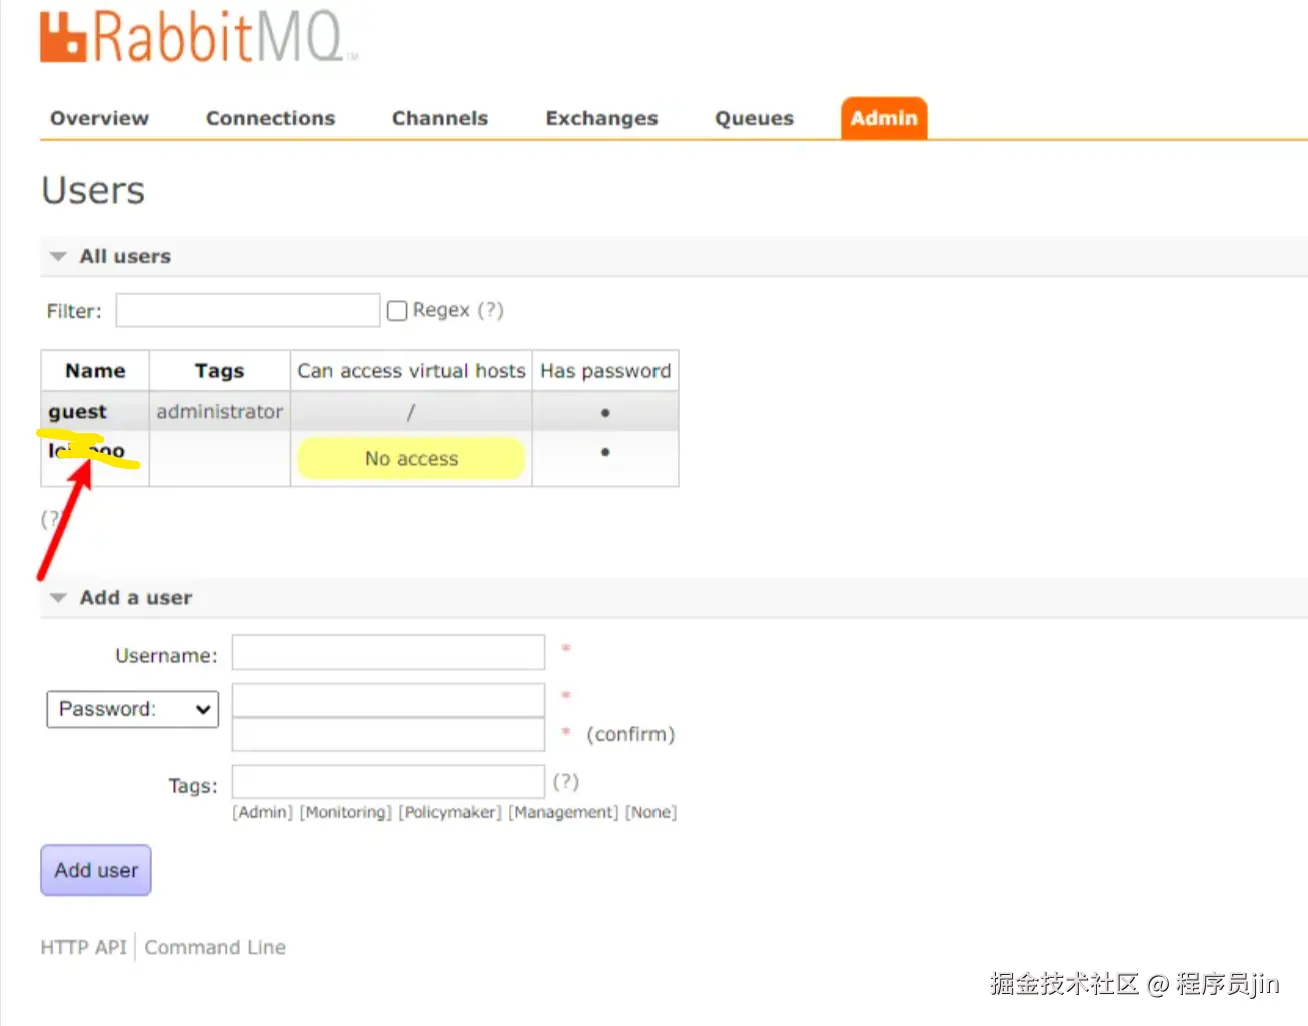Click the Has password column header

605,371
